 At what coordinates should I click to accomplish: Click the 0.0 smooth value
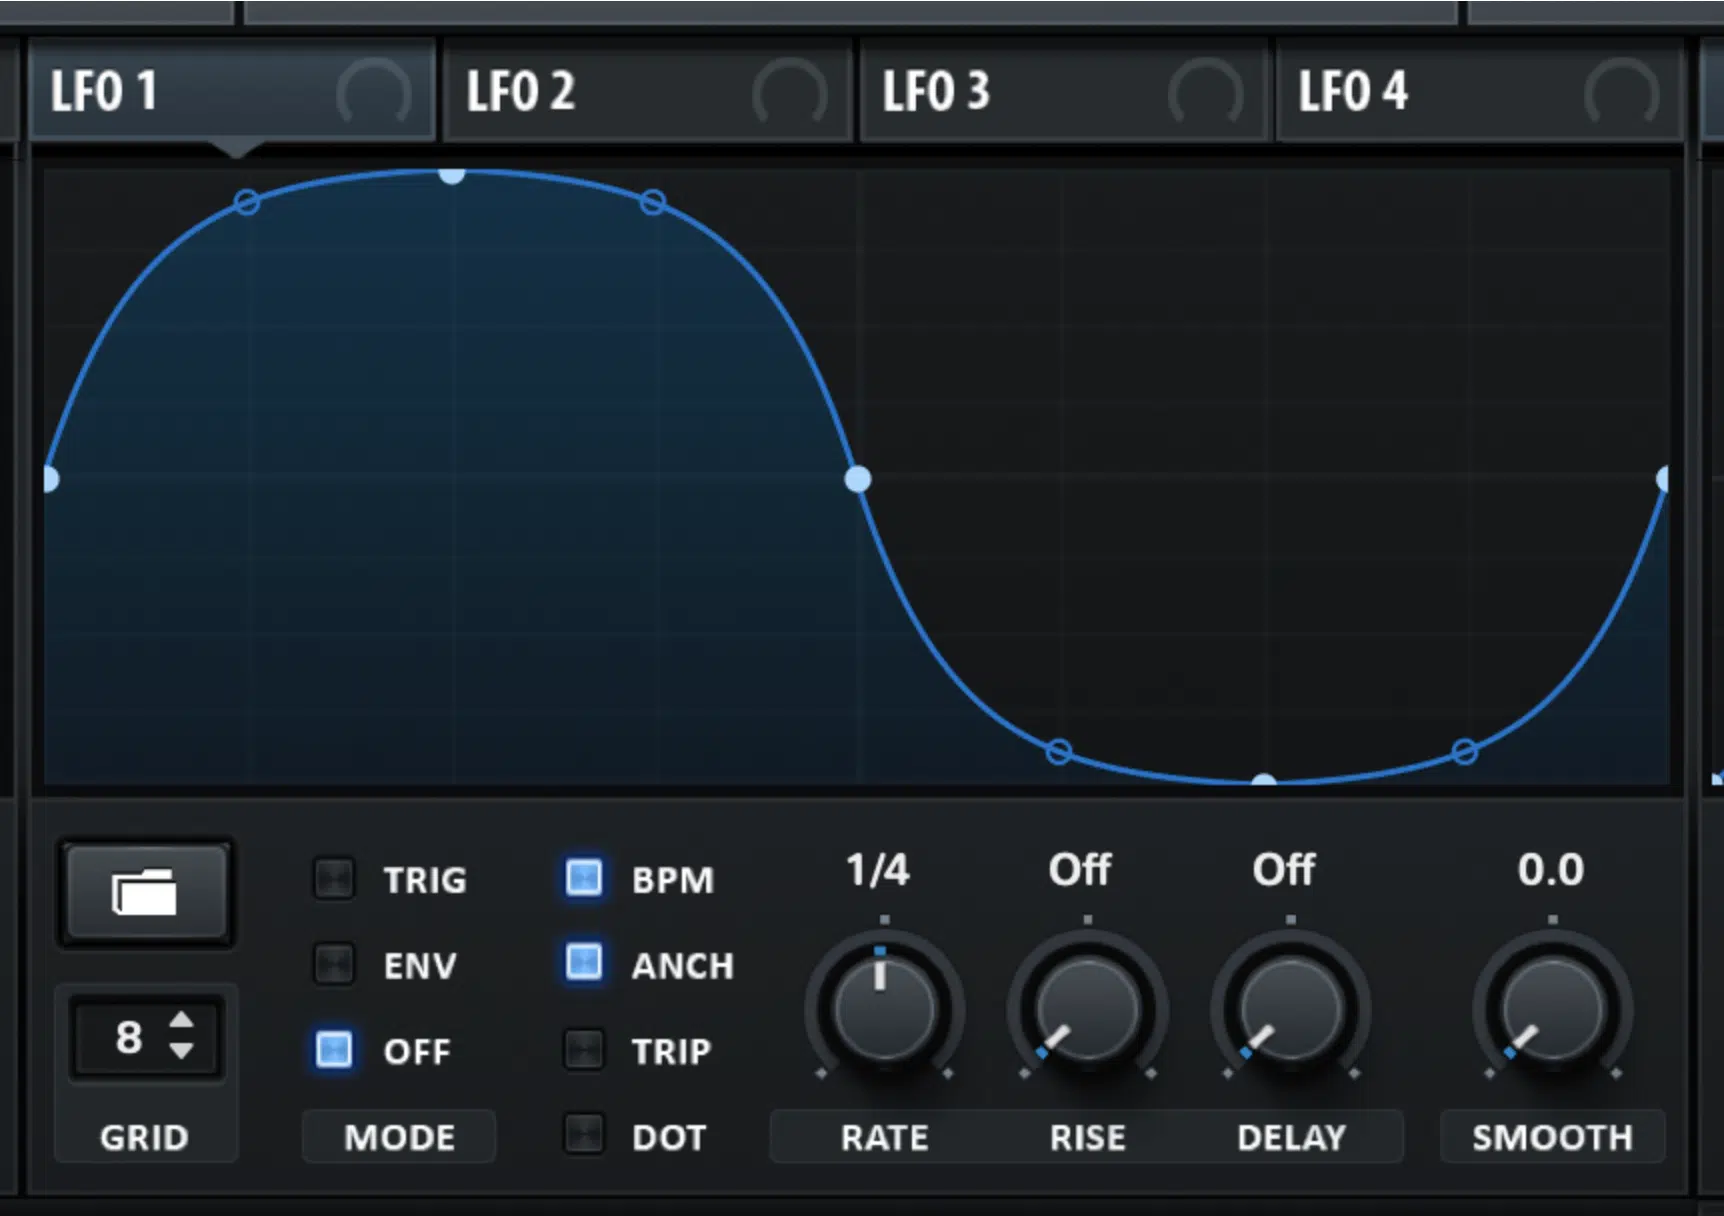[1551, 870]
